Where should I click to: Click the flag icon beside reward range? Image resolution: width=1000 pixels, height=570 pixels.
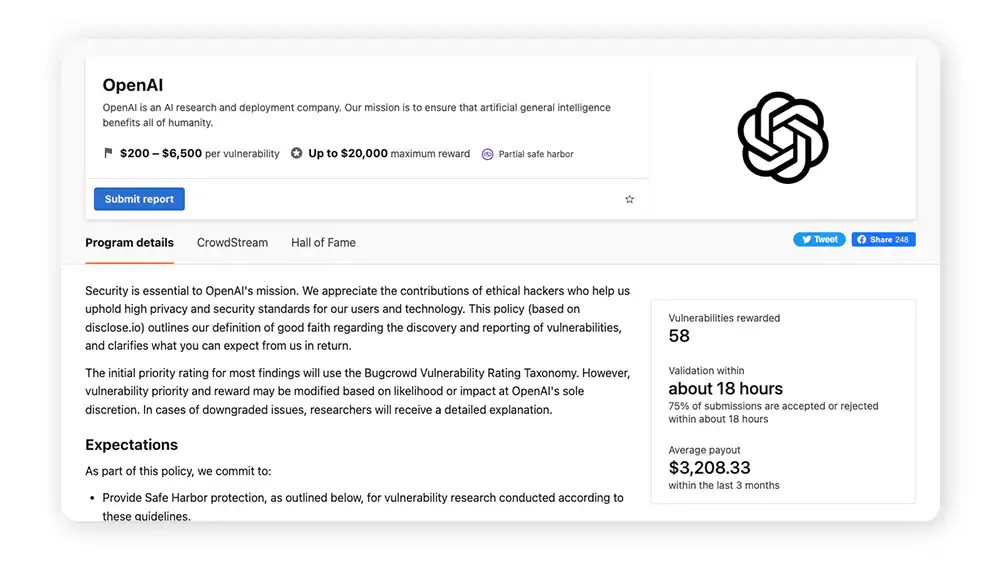coord(108,153)
